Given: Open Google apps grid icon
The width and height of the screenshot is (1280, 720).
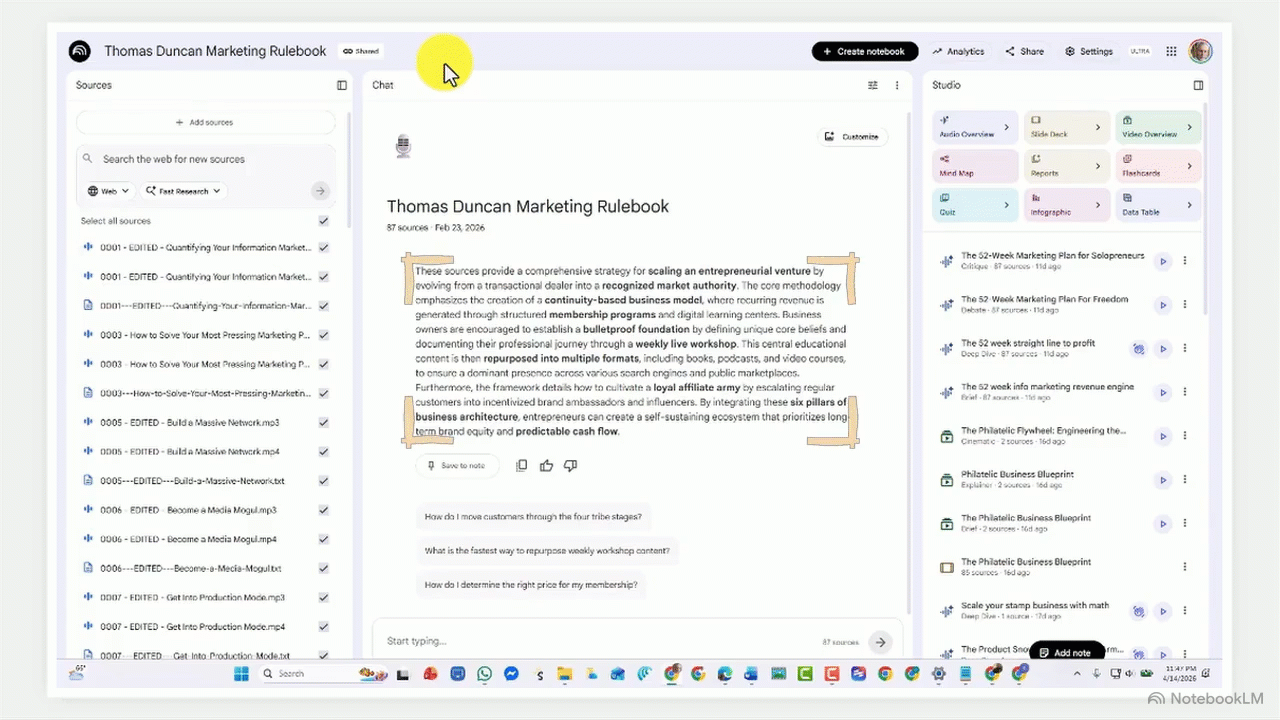Looking at the screenshot, I should (x=1171, y=51).
